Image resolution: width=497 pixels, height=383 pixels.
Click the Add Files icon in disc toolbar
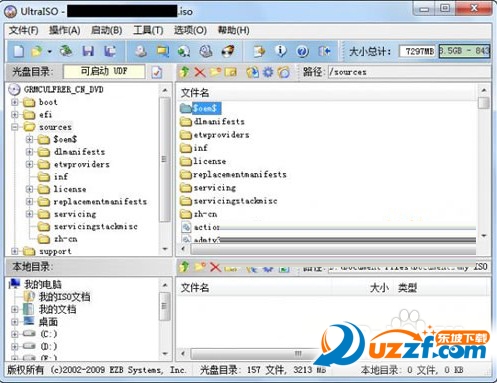[x=252, y=72]
